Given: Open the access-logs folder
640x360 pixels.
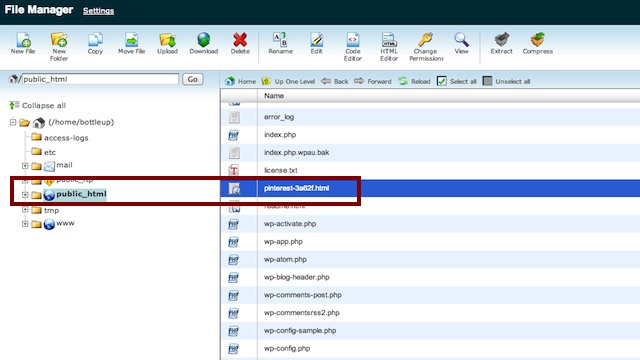Looking at the screenshot, I should [x=66, y=138].
